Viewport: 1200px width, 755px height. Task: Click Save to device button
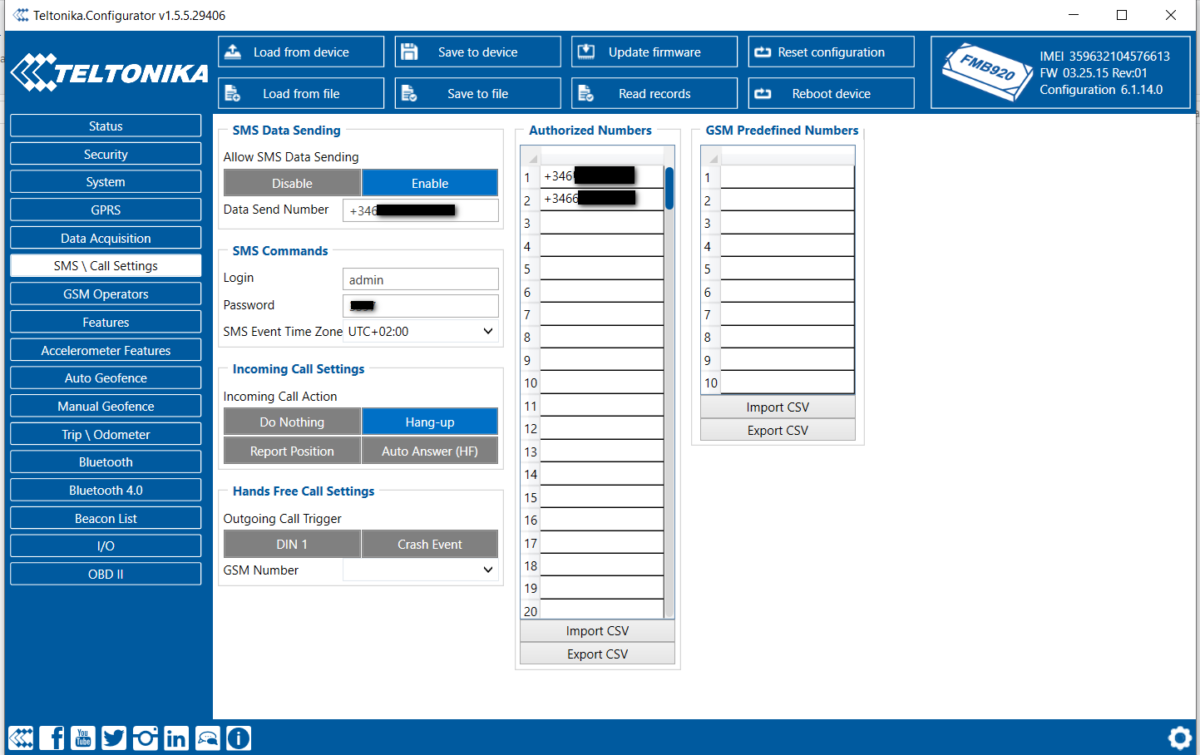pyautogui.click(x=477, y=52)
